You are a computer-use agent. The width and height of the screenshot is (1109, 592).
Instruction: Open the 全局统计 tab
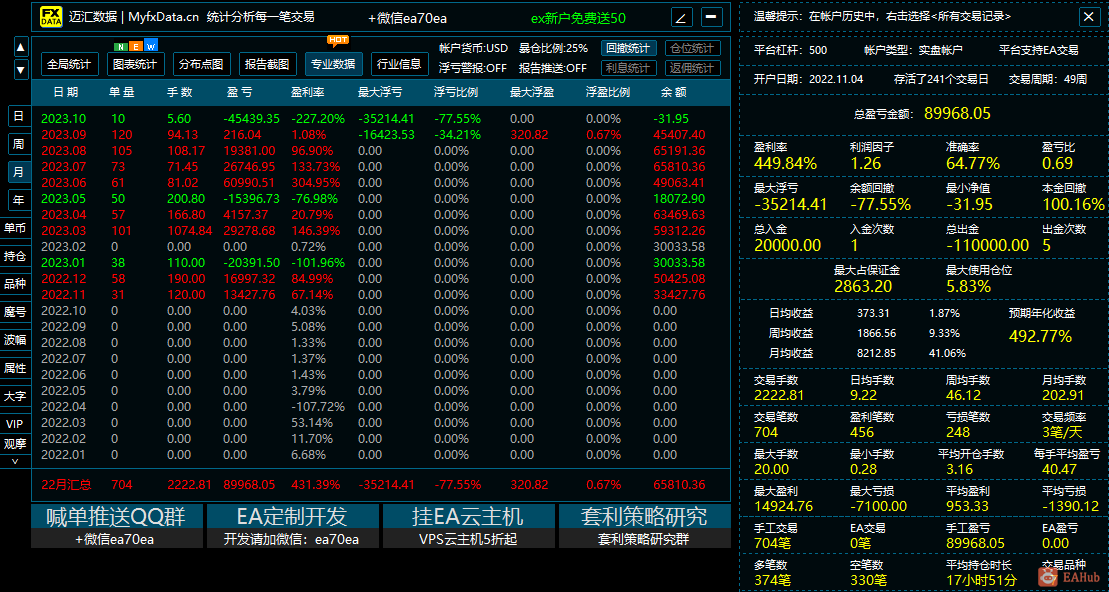(69, 64)
